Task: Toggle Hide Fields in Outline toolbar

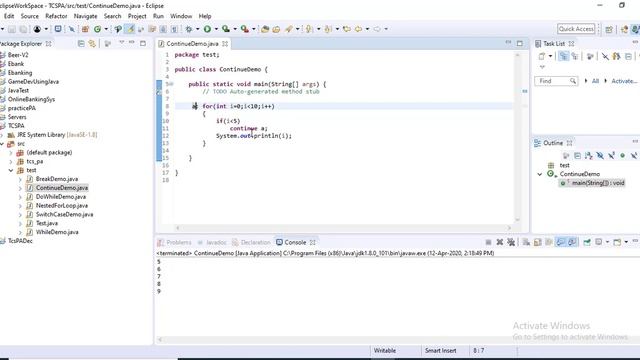Action: pos(600,156)
